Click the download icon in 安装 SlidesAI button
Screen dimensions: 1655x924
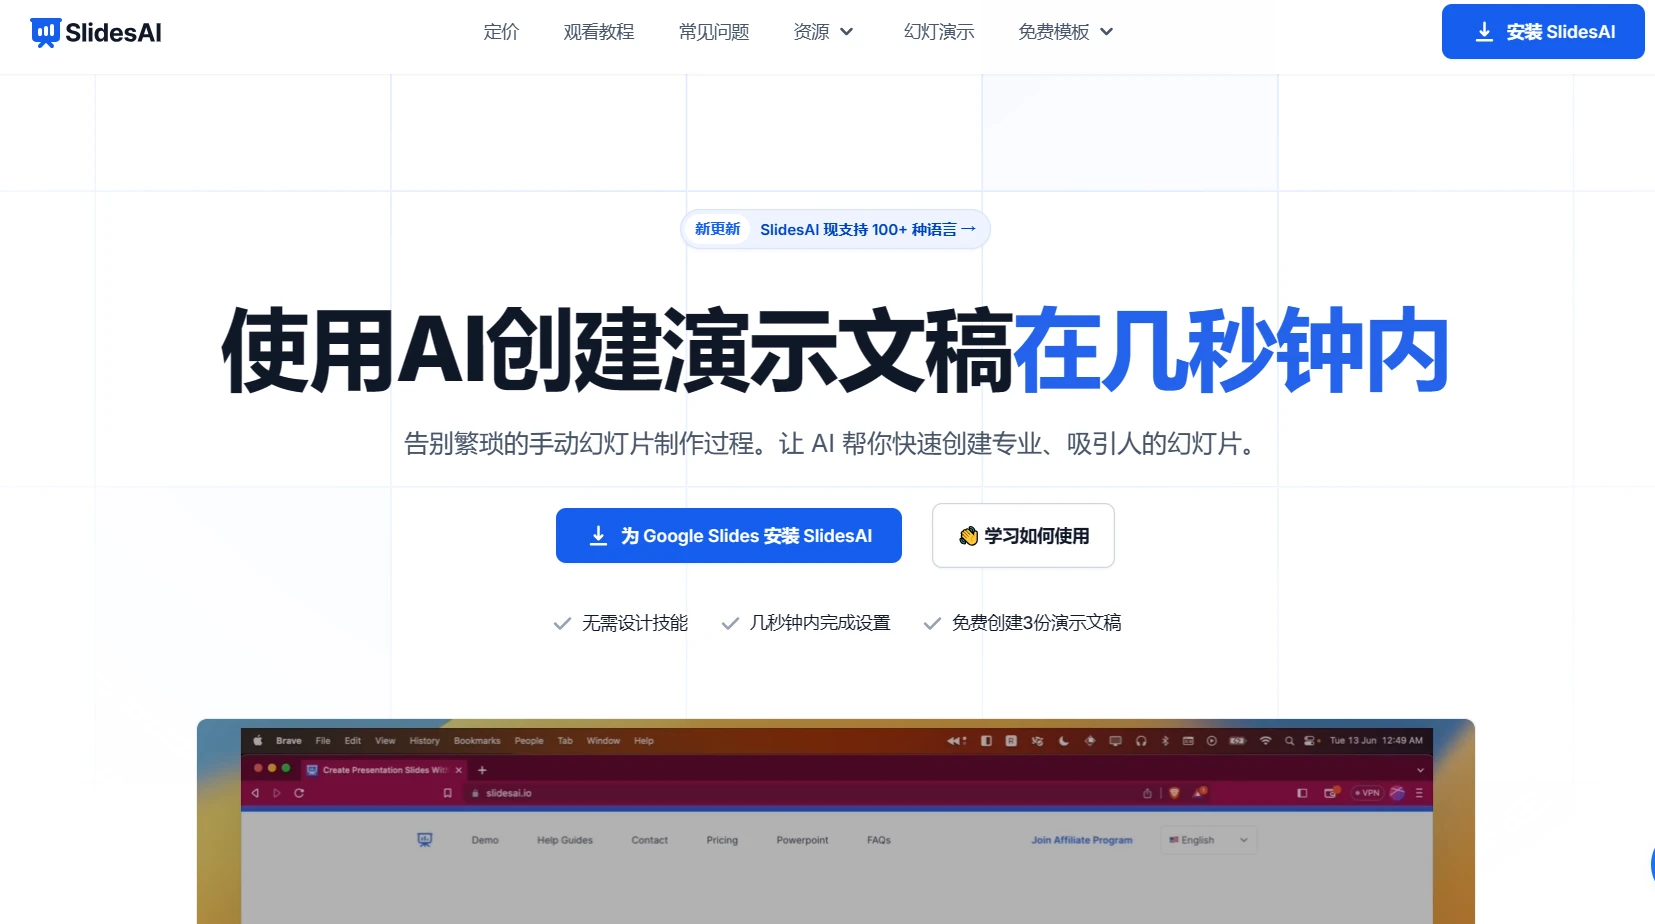(1484, 32)
